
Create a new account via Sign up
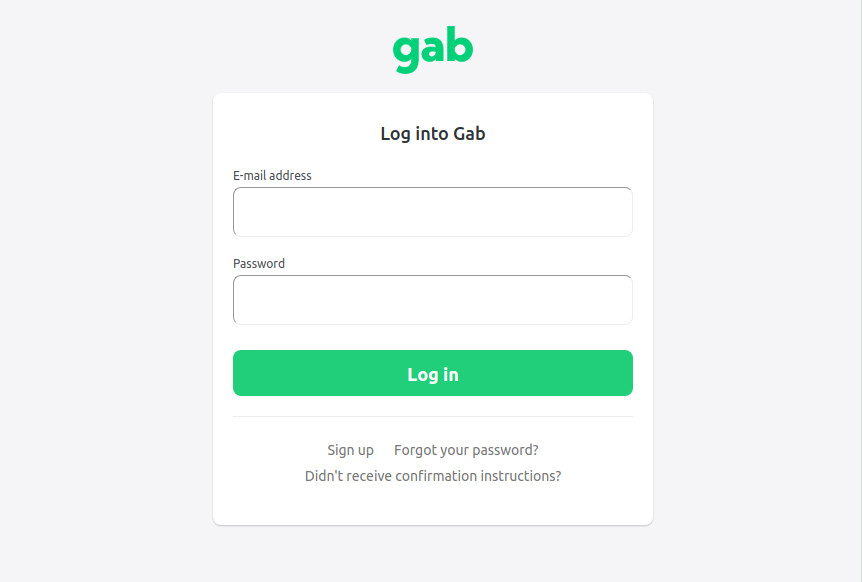pos(350,450)
